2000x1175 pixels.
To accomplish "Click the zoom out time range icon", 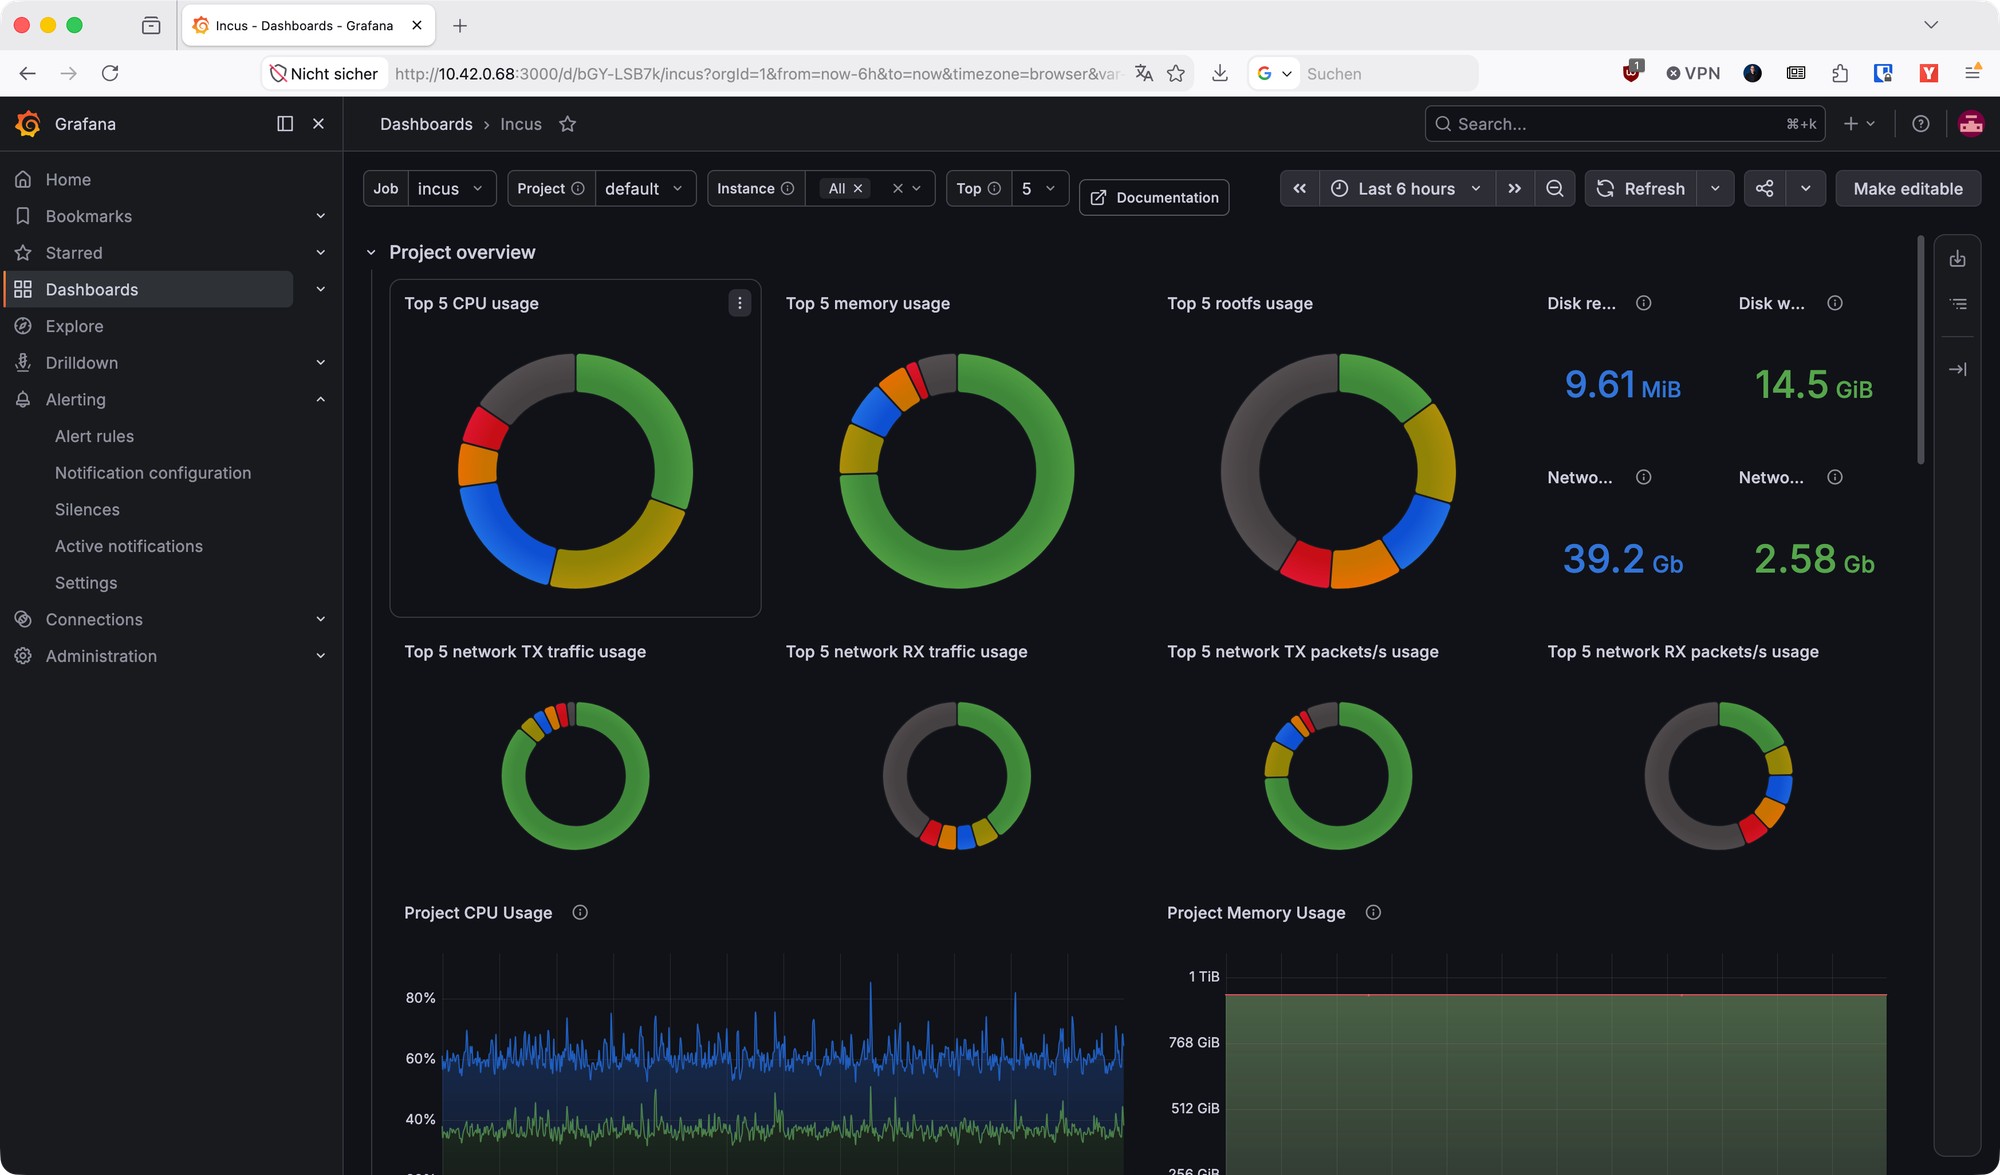I will click(x=1555, y=188).
